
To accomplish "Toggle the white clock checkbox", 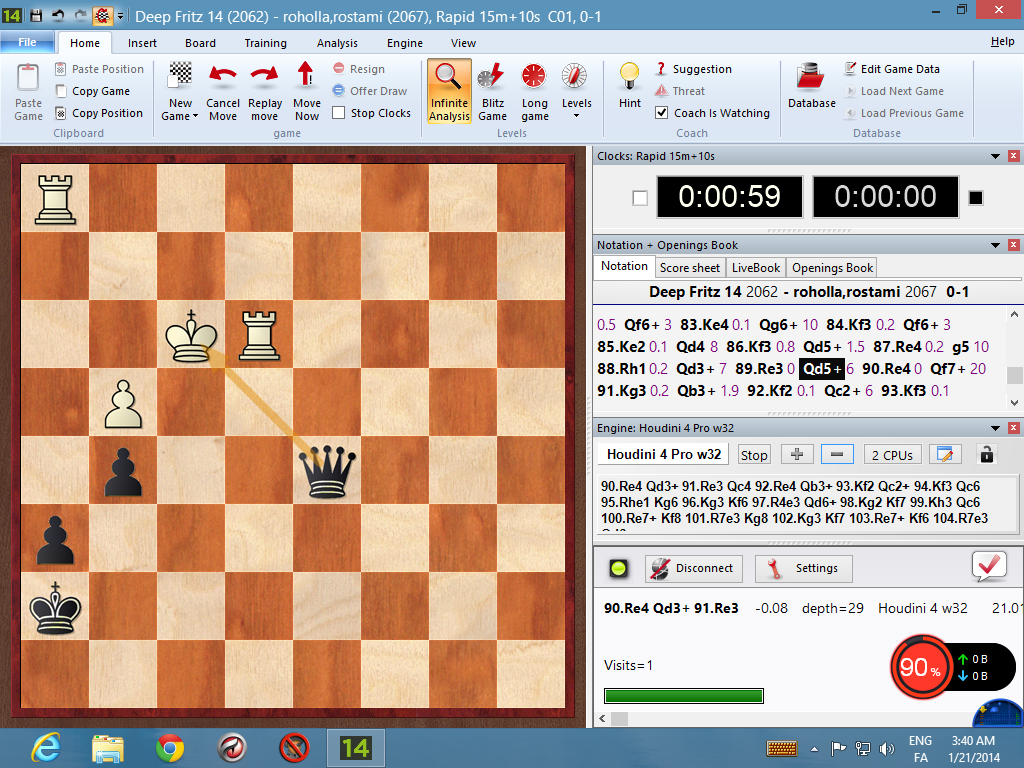I will point(640,198).
